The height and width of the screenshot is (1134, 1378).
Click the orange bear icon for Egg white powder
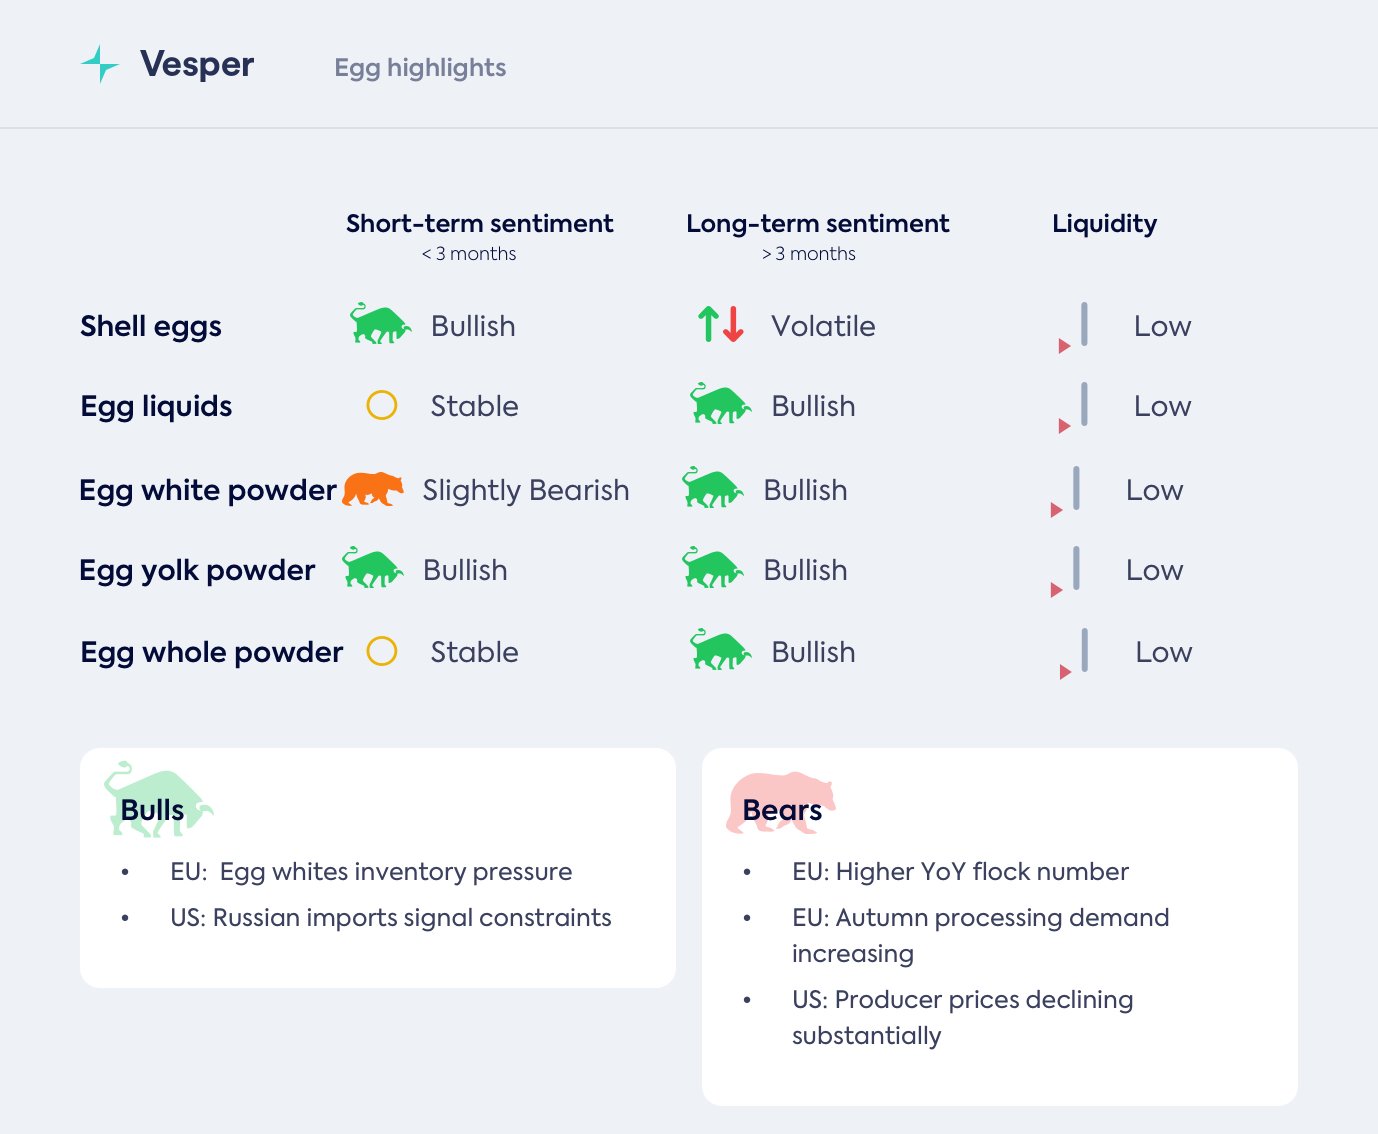coord(373,489)
